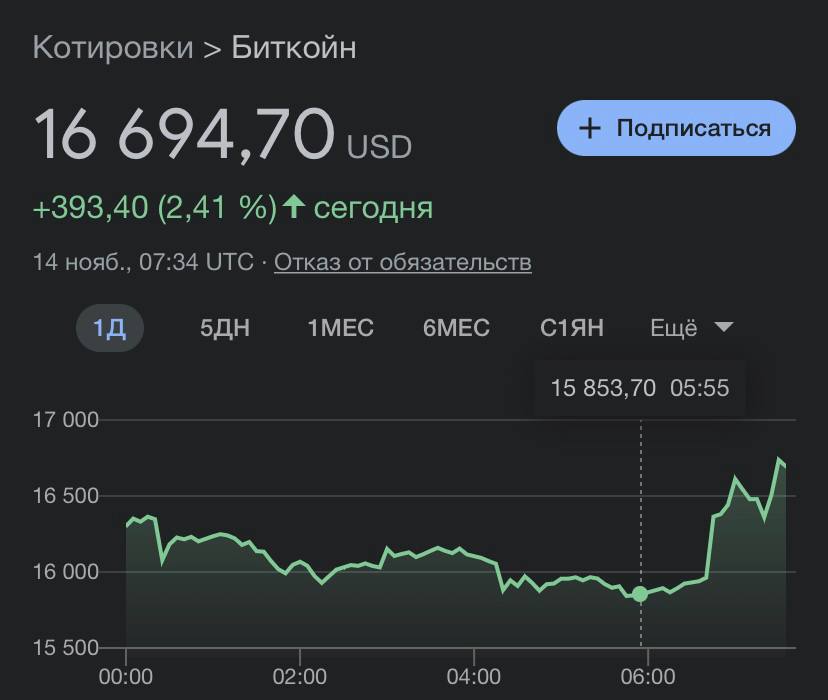828x700 pixels.
Task: Click the Биткойн breadcrumb title
Action: [294, 48]
